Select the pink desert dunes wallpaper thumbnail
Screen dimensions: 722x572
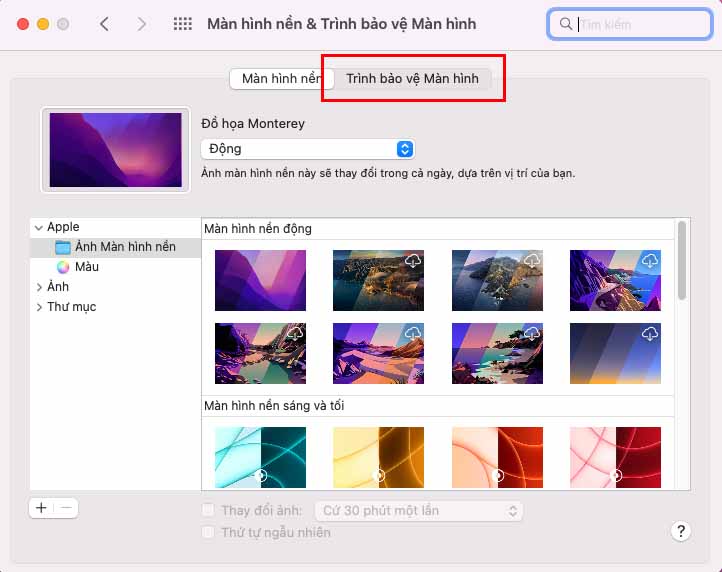tap(378, 353)
